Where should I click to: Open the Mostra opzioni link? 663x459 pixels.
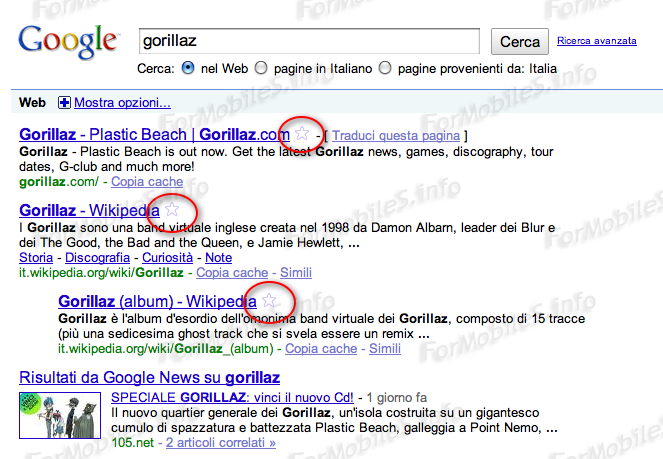pos(122,103)
